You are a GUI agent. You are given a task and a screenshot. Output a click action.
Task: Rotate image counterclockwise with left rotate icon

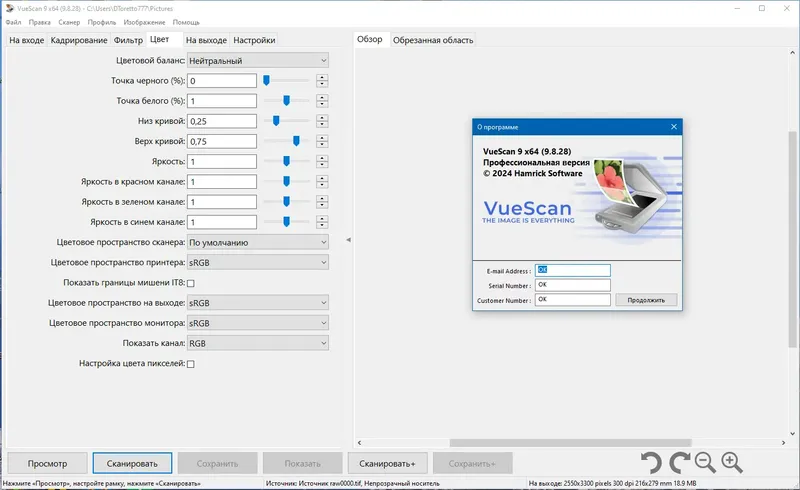pos(651,463)
